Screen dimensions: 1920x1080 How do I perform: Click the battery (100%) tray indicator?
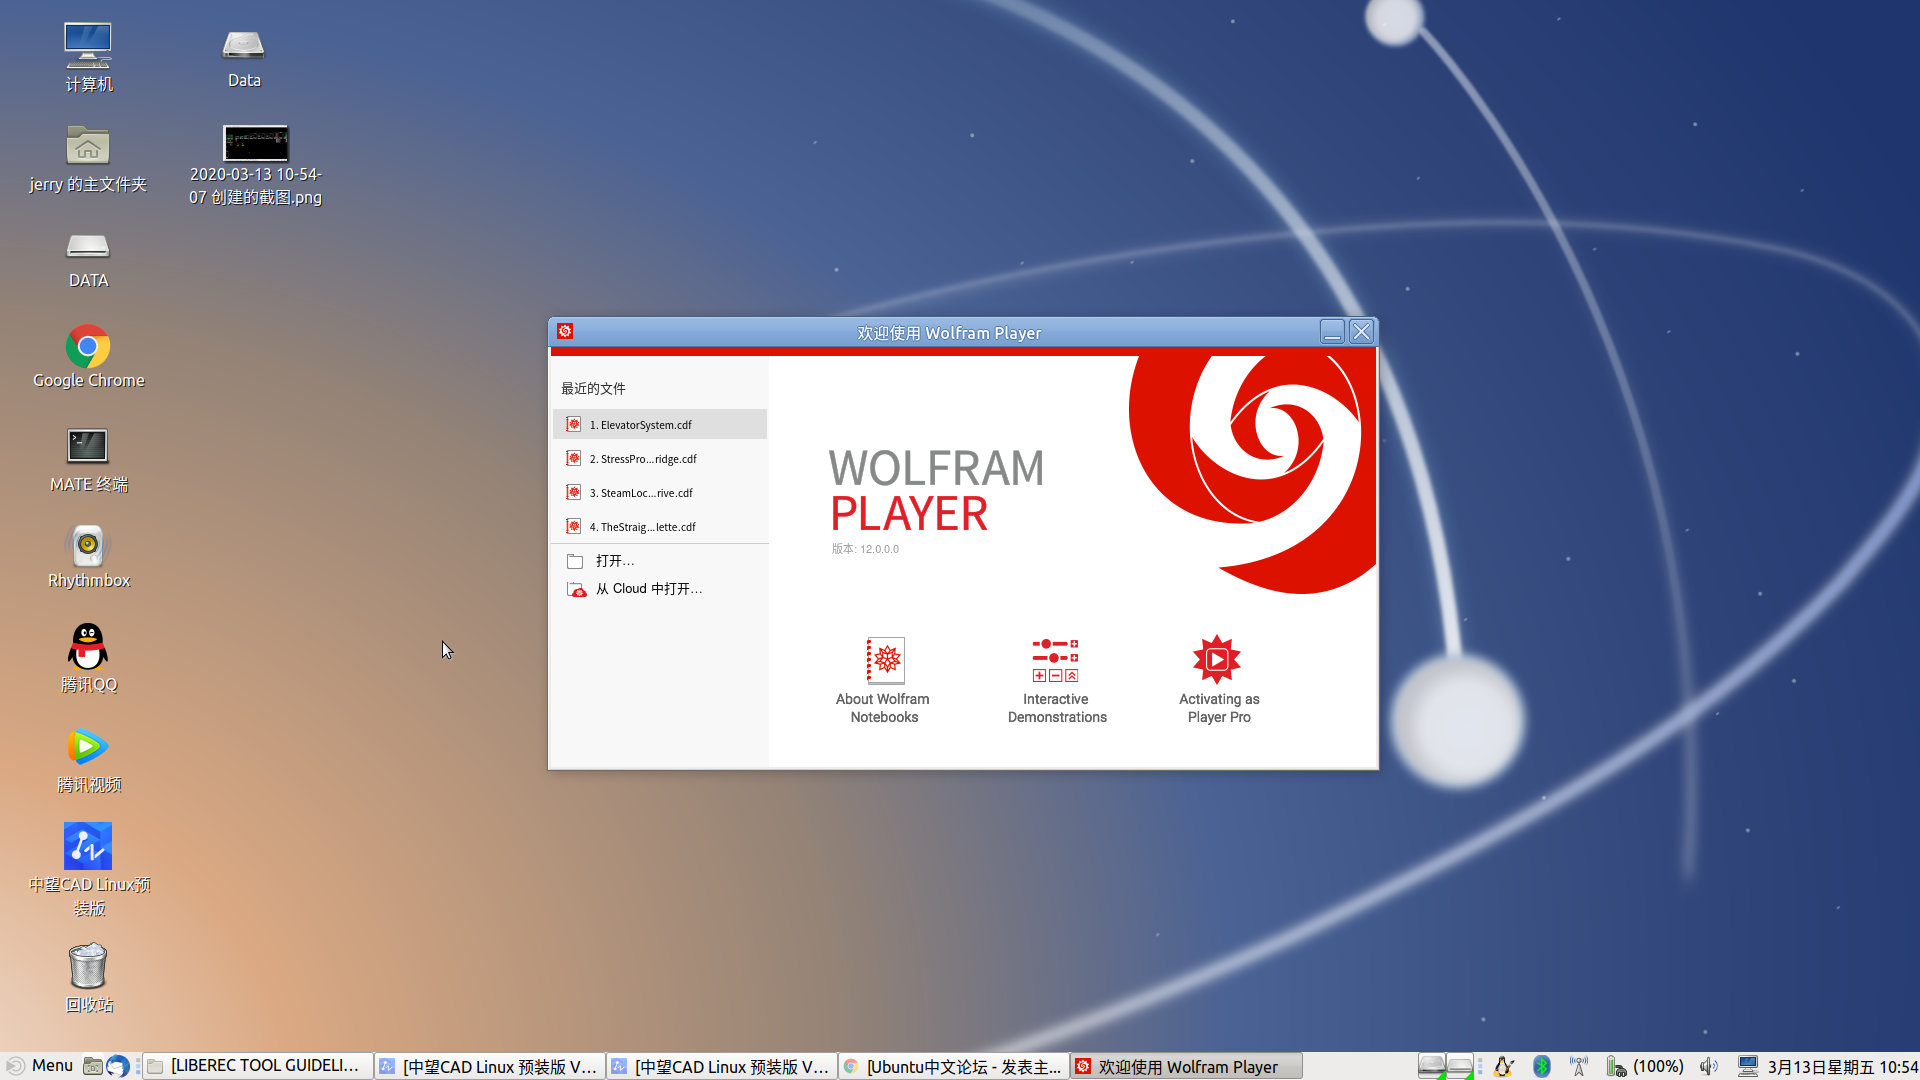1645,1067
